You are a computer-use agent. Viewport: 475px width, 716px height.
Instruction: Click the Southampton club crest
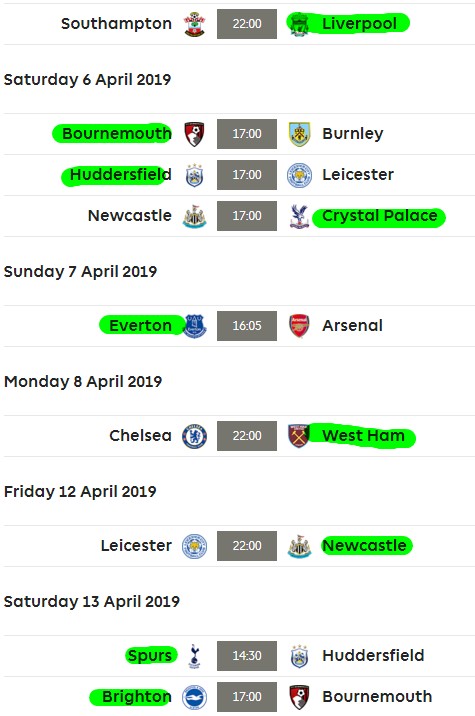[x=194, y=24]
